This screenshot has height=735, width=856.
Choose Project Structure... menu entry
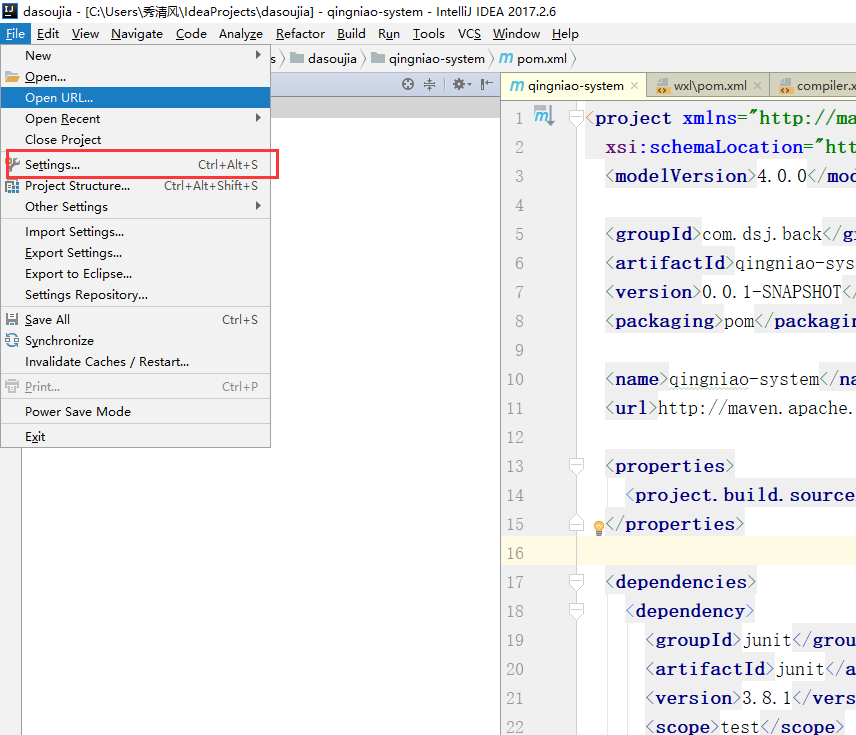(135, 186)
